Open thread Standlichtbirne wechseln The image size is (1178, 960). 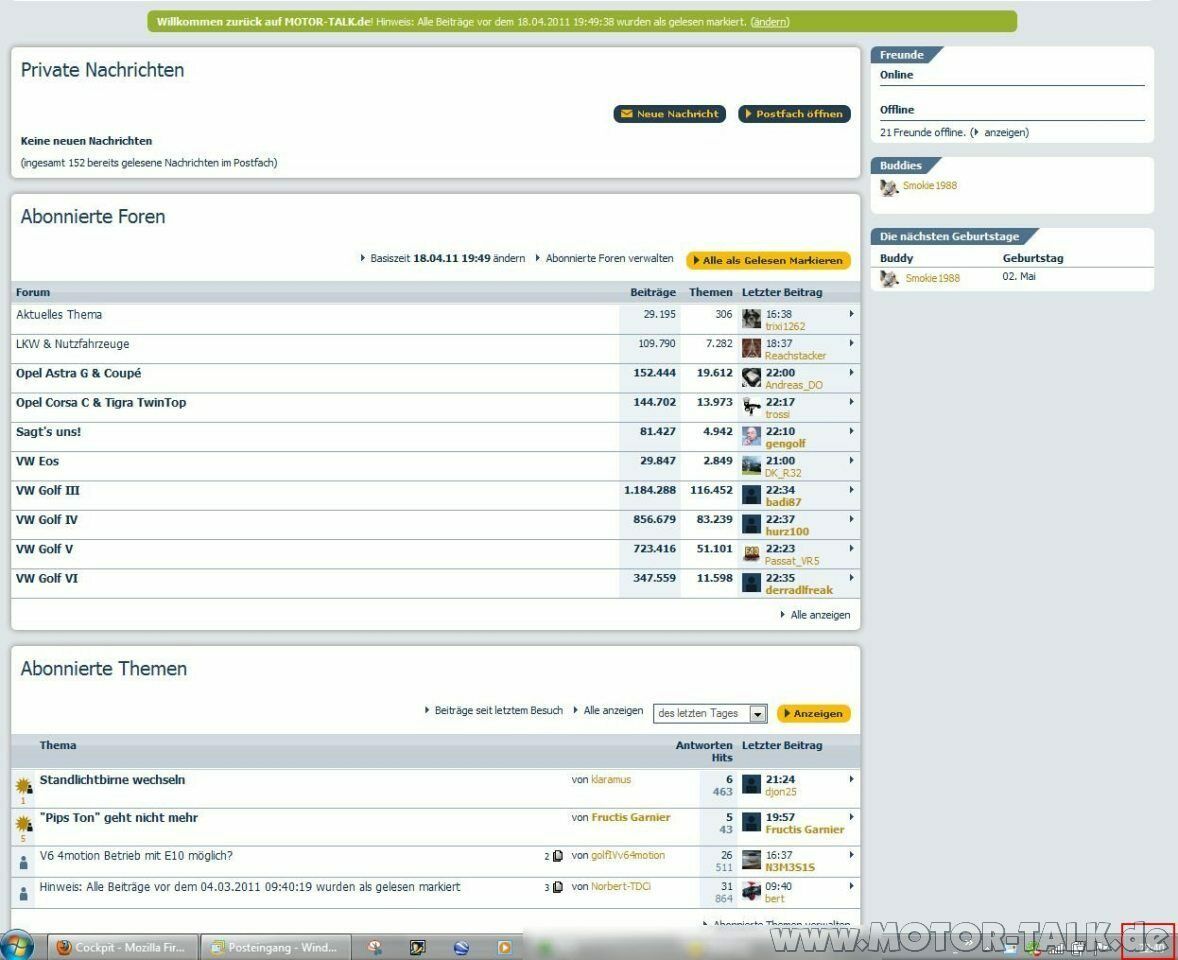tap(112, 780)
